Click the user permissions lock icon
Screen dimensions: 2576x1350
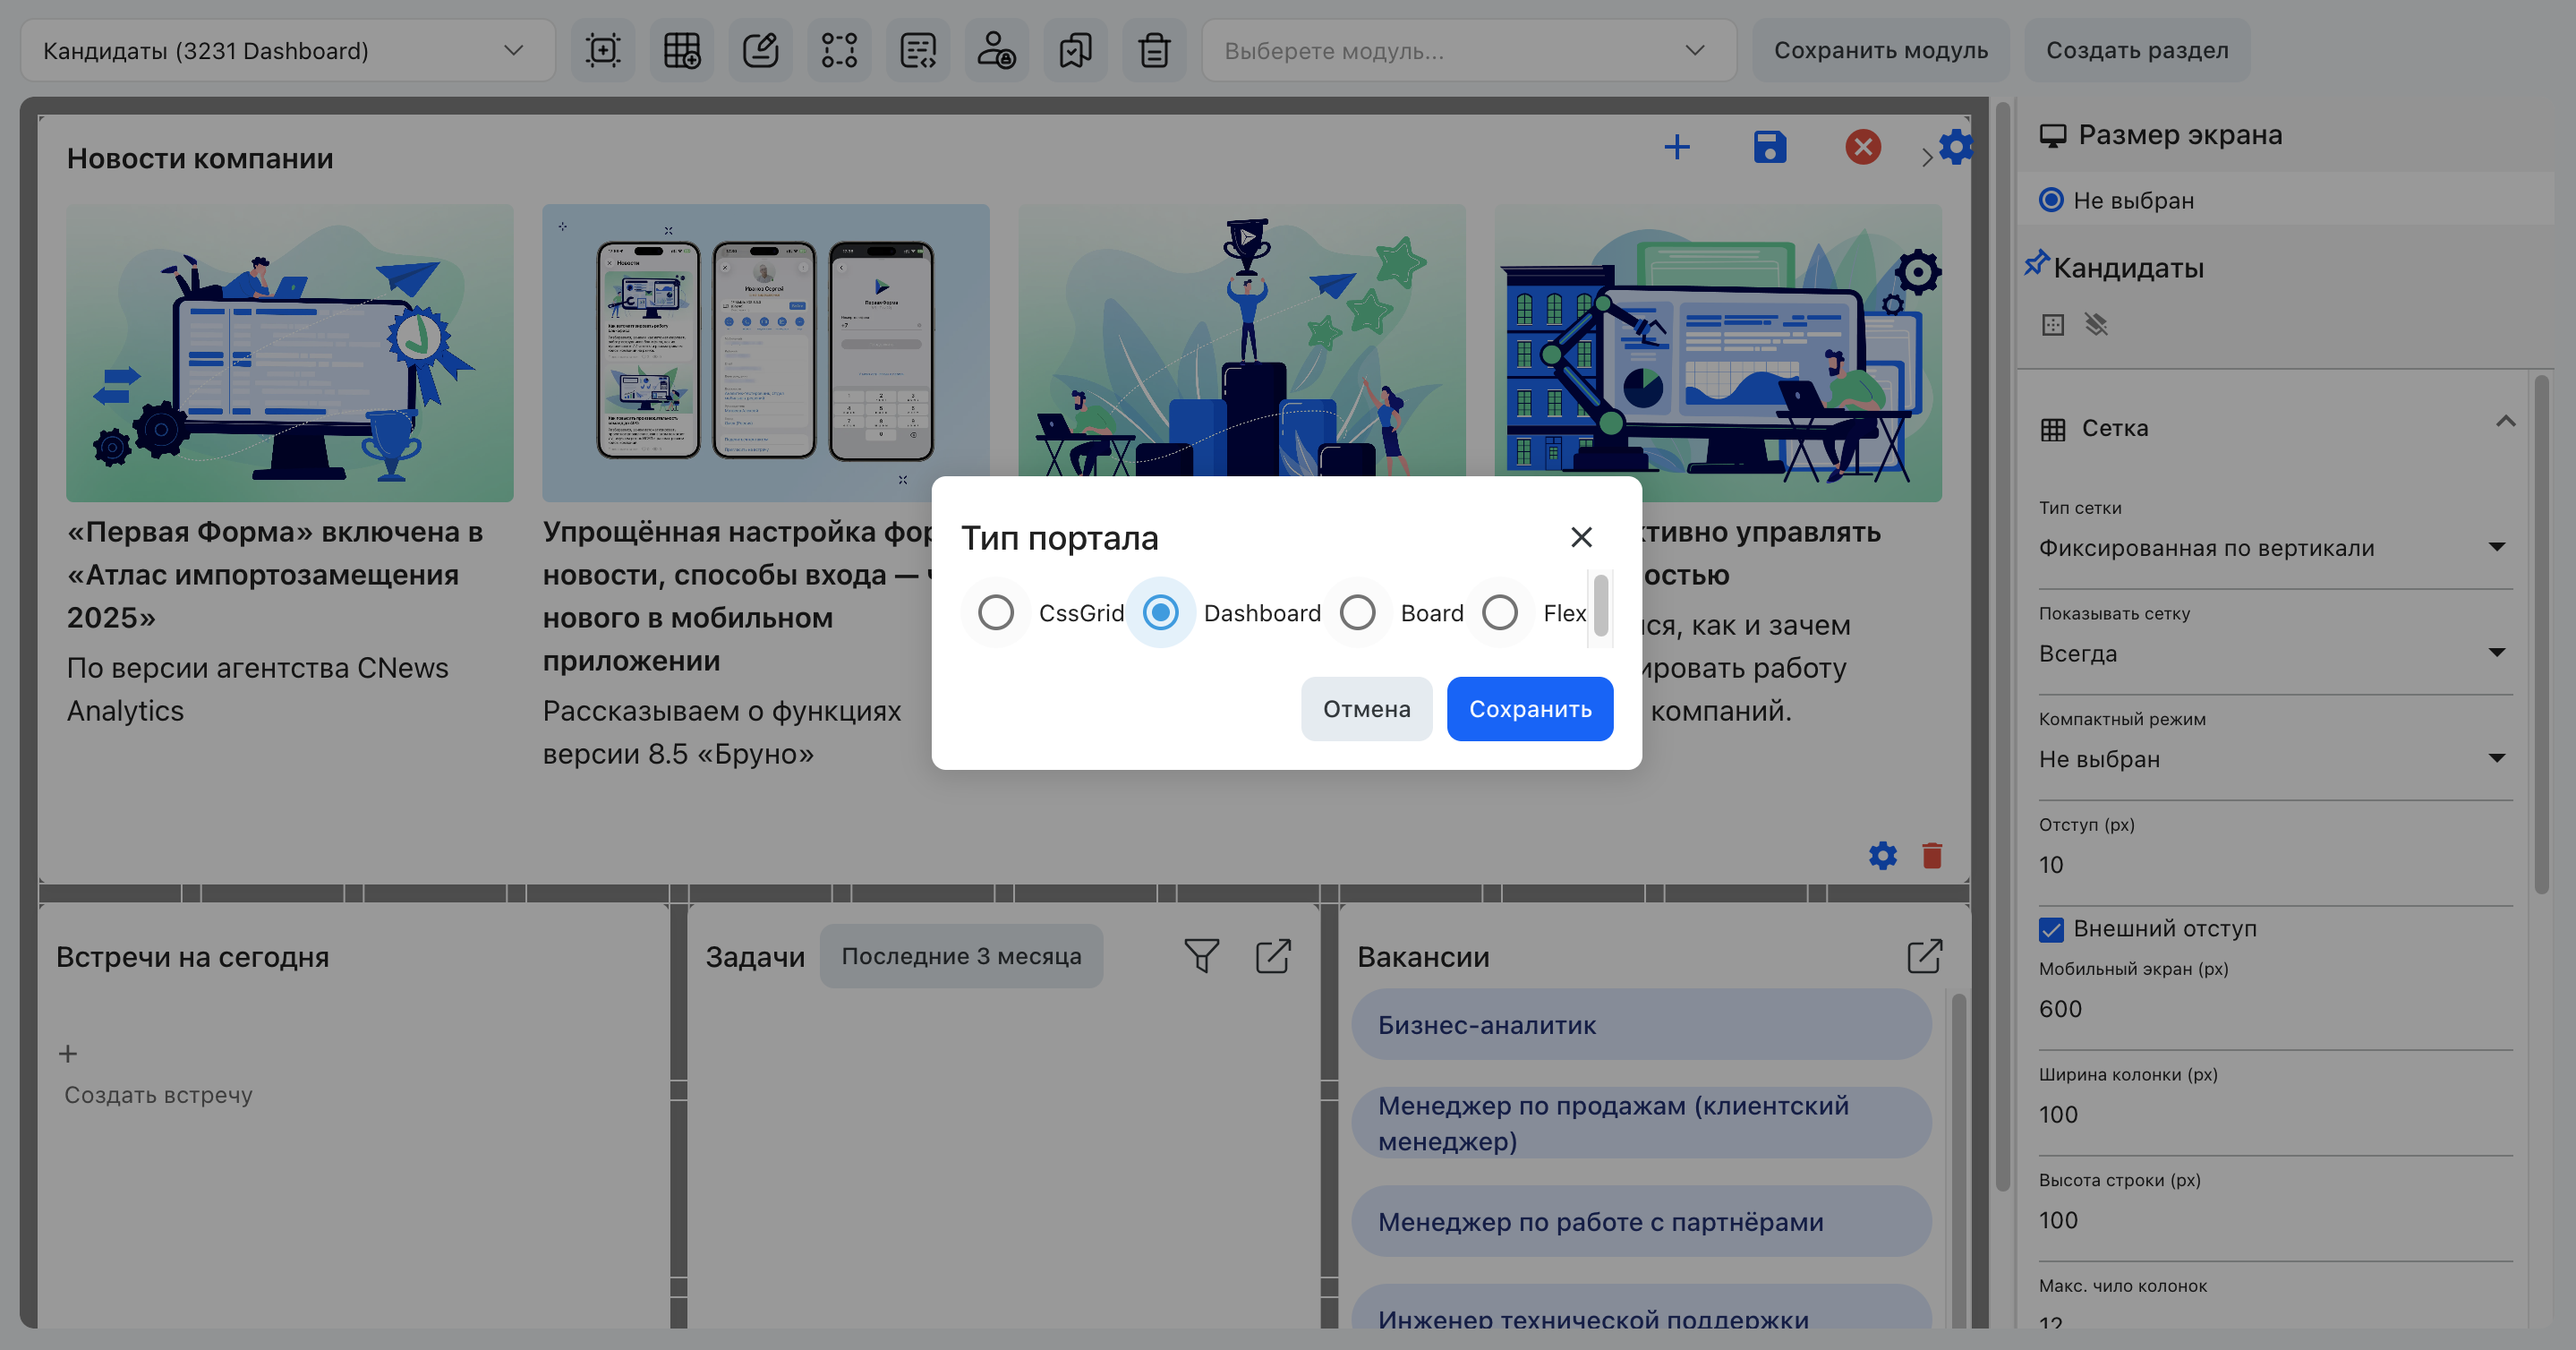click(996, 50)
